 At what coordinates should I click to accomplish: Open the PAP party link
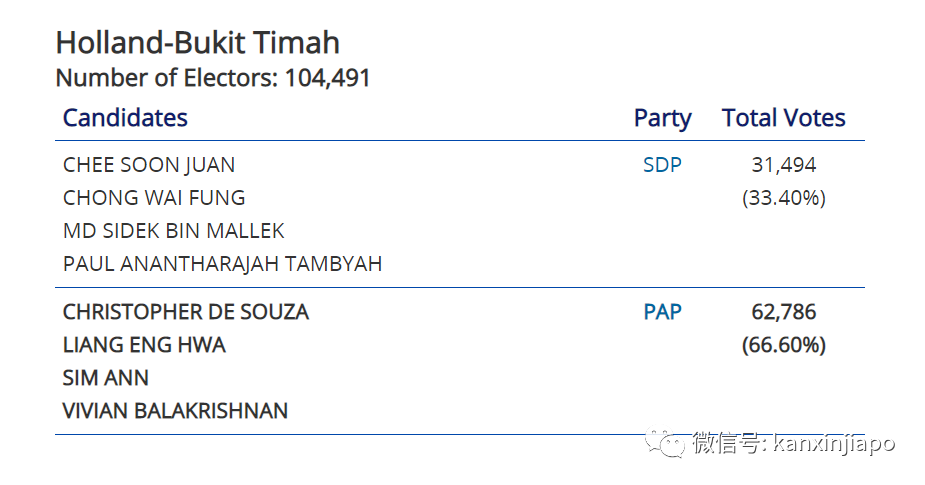pos(662,312)
